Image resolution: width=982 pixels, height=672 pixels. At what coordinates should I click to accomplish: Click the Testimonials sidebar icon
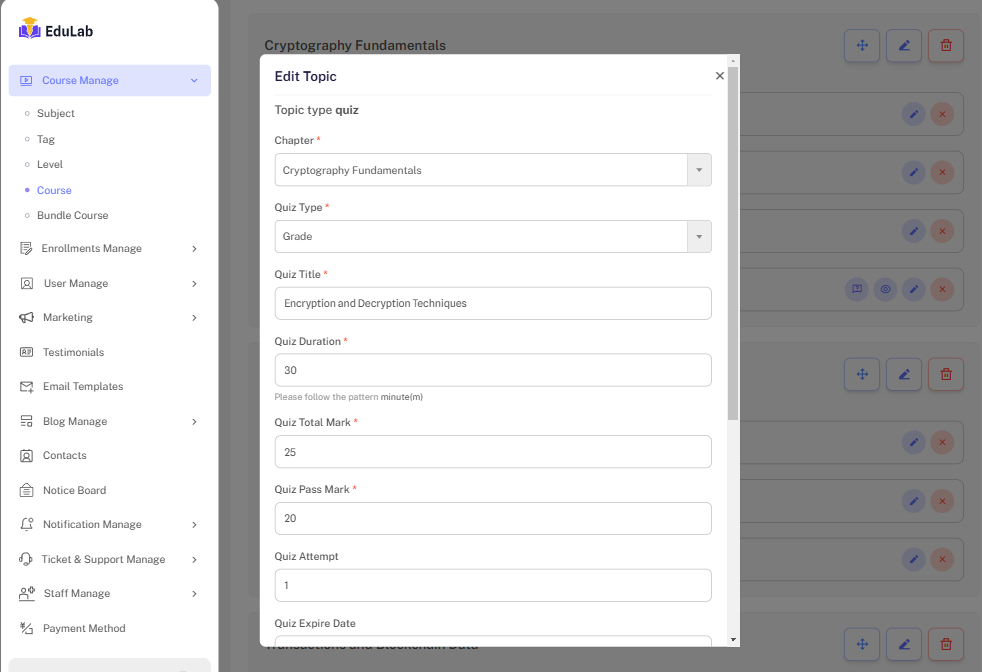pyautogui.click(x=27, y=352)
